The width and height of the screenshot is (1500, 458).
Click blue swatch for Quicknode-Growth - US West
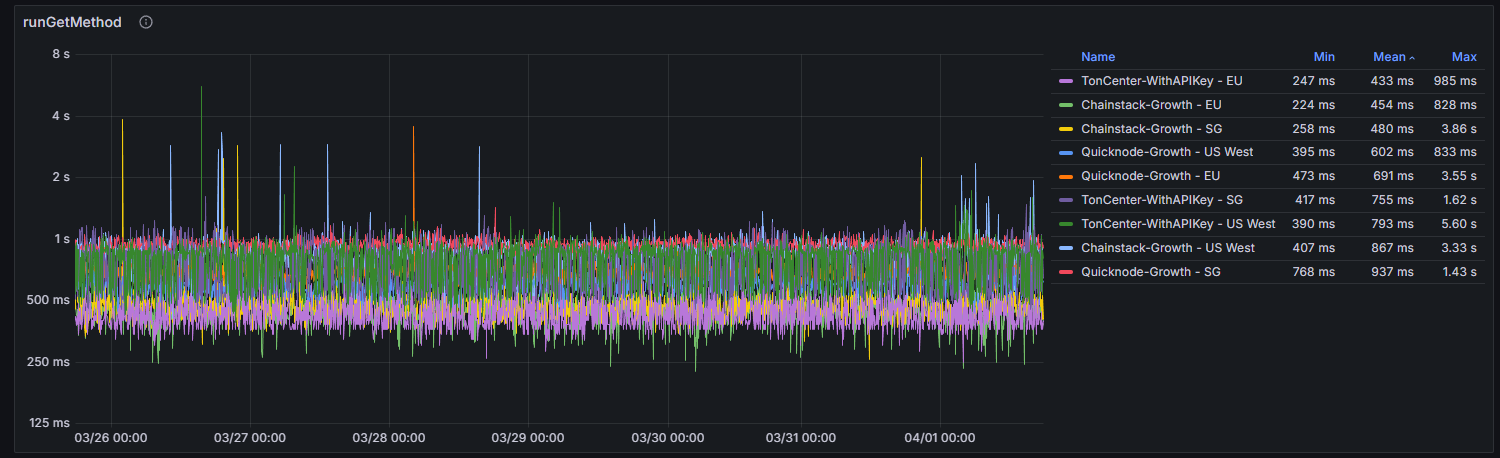coord(1066,153)
